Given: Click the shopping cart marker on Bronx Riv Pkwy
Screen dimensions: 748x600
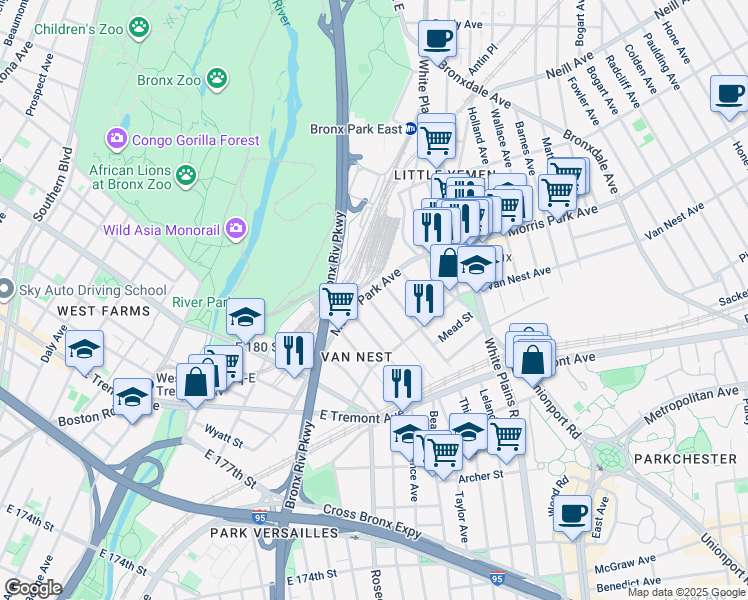Looking at the screenshot, I should [338, 302].
